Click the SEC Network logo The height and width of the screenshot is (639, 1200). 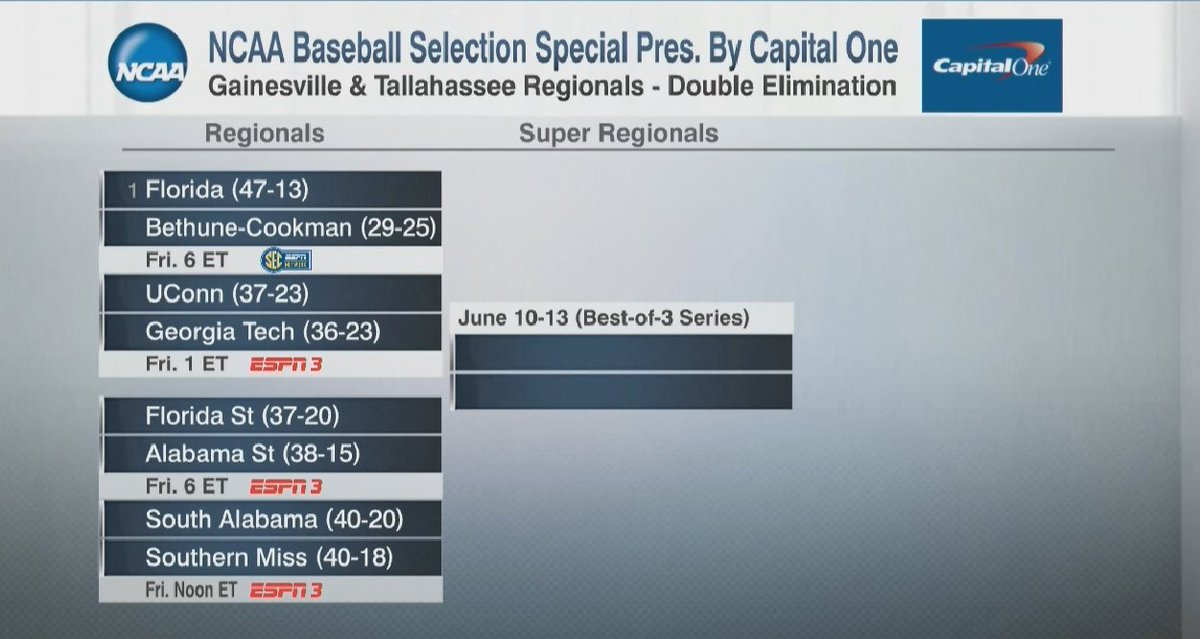point(285,261)
